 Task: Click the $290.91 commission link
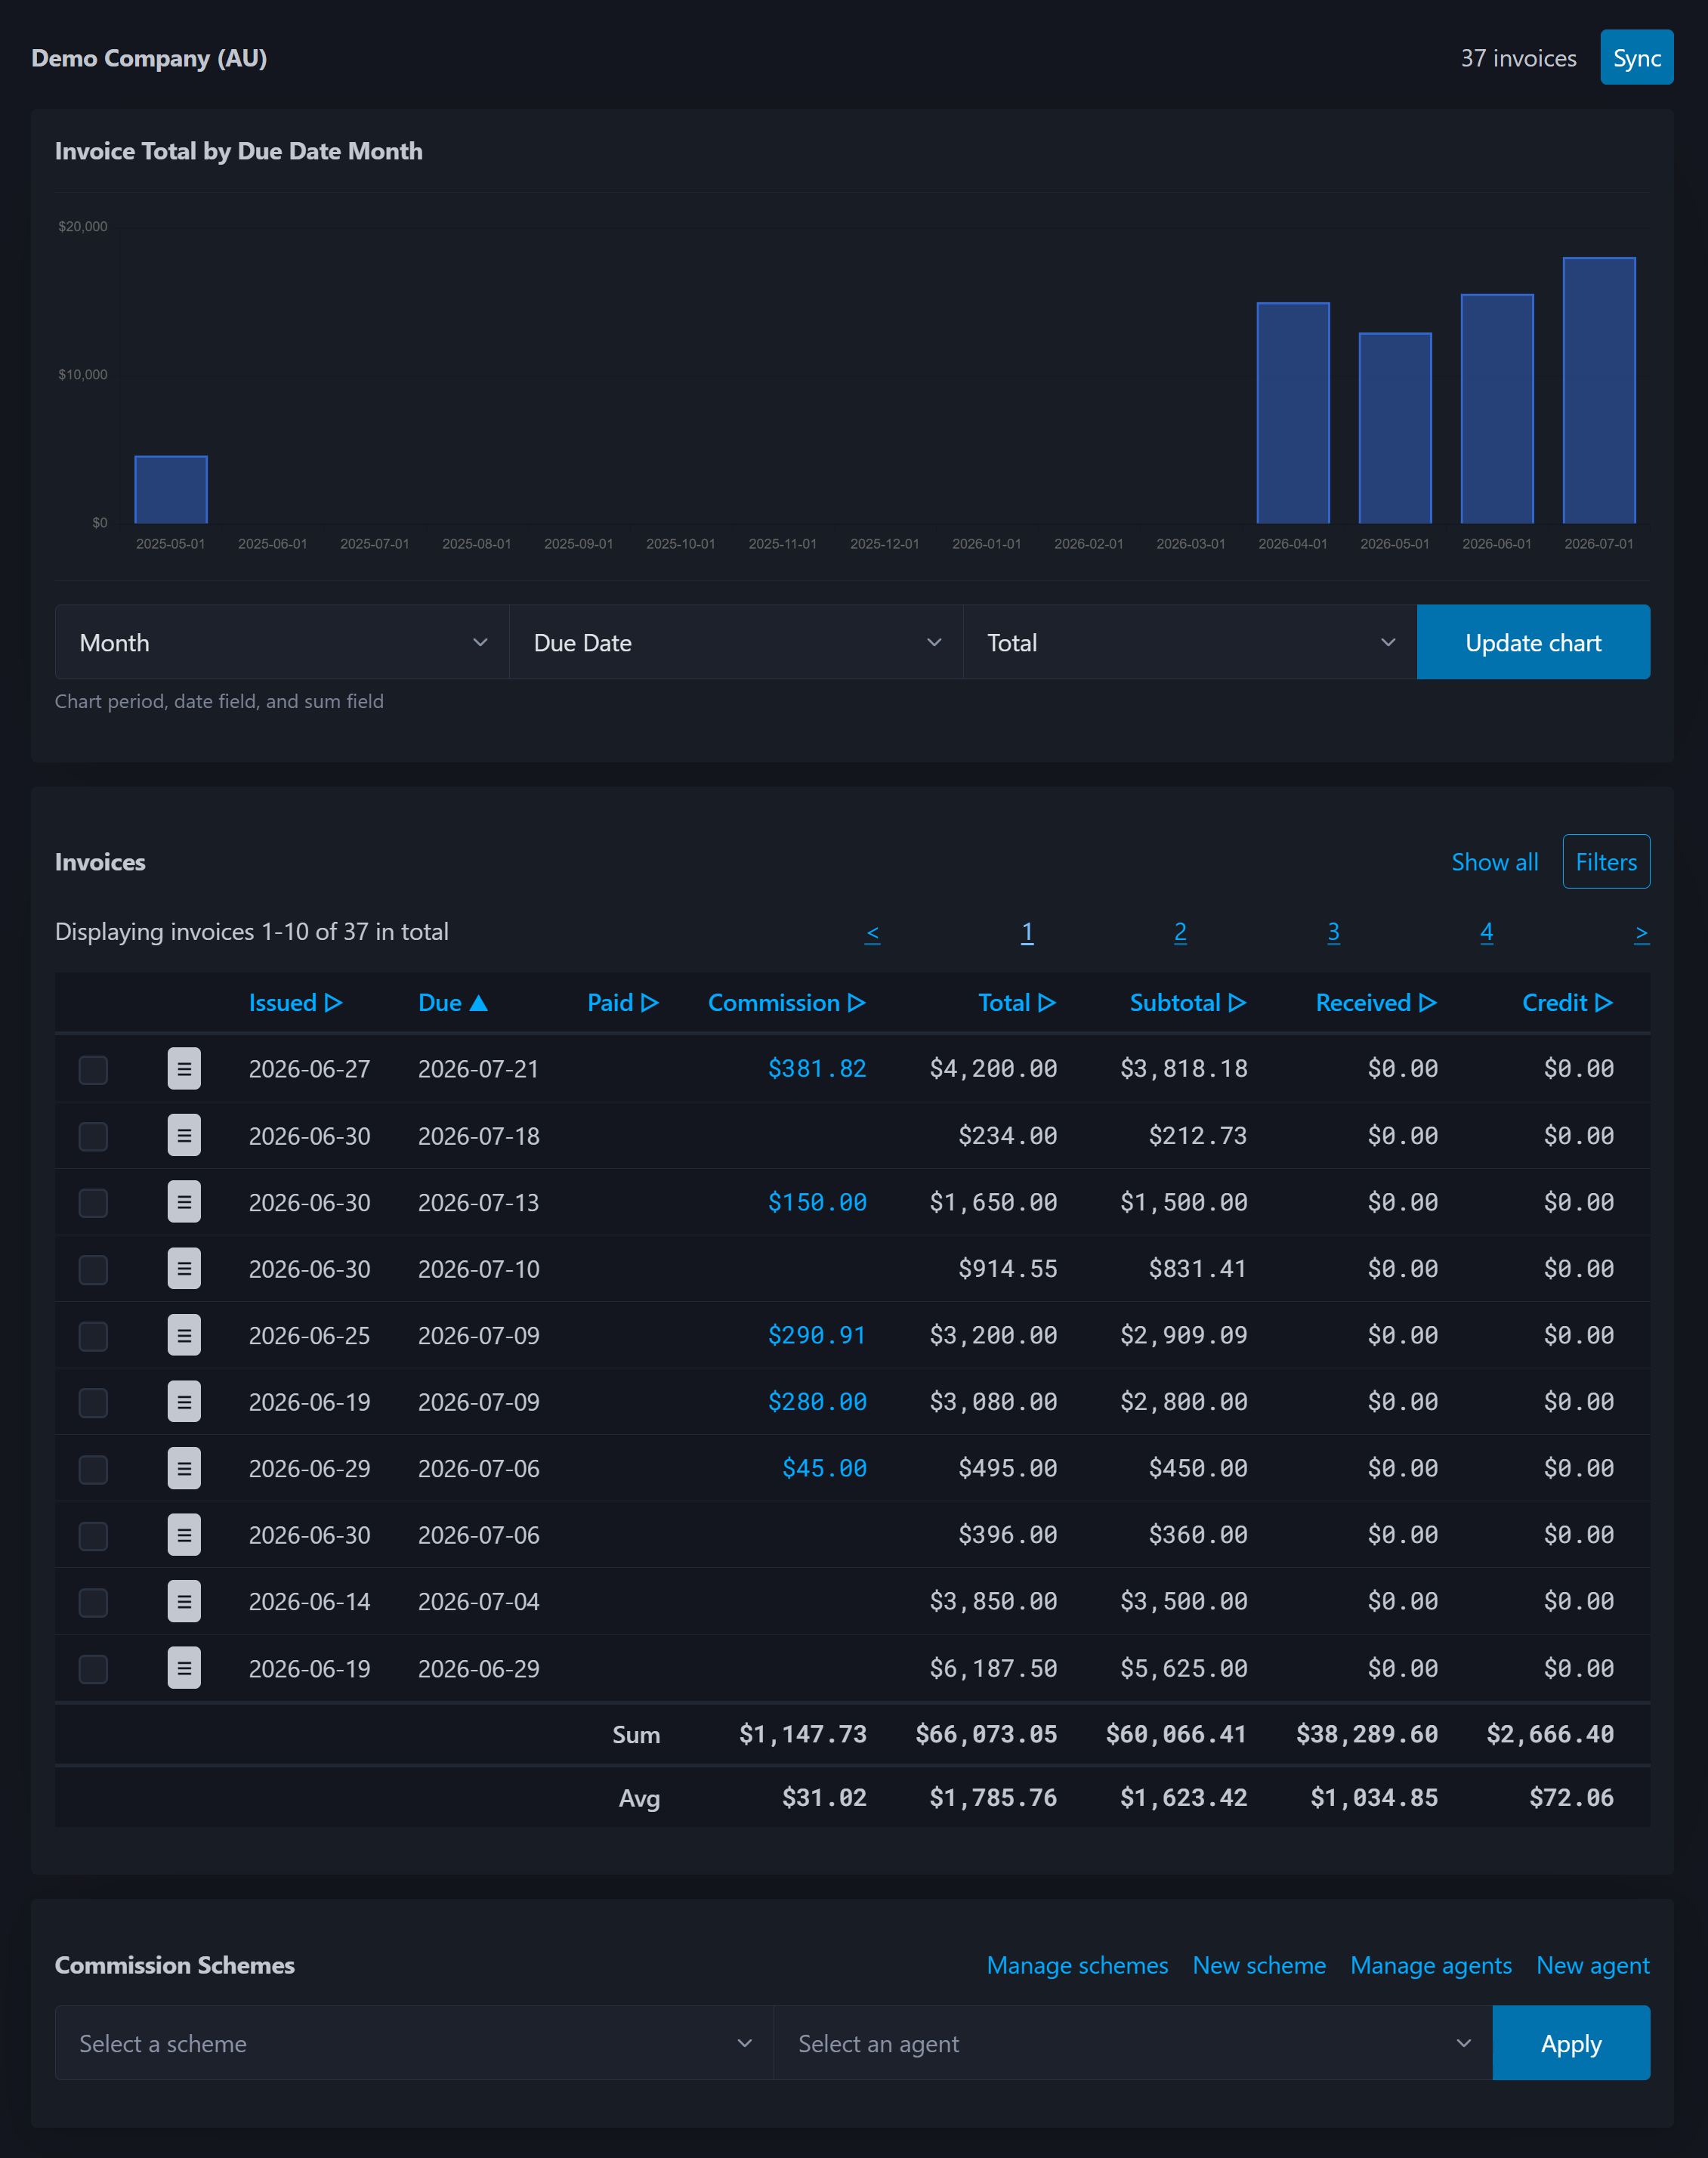[x=817, y=1335]
